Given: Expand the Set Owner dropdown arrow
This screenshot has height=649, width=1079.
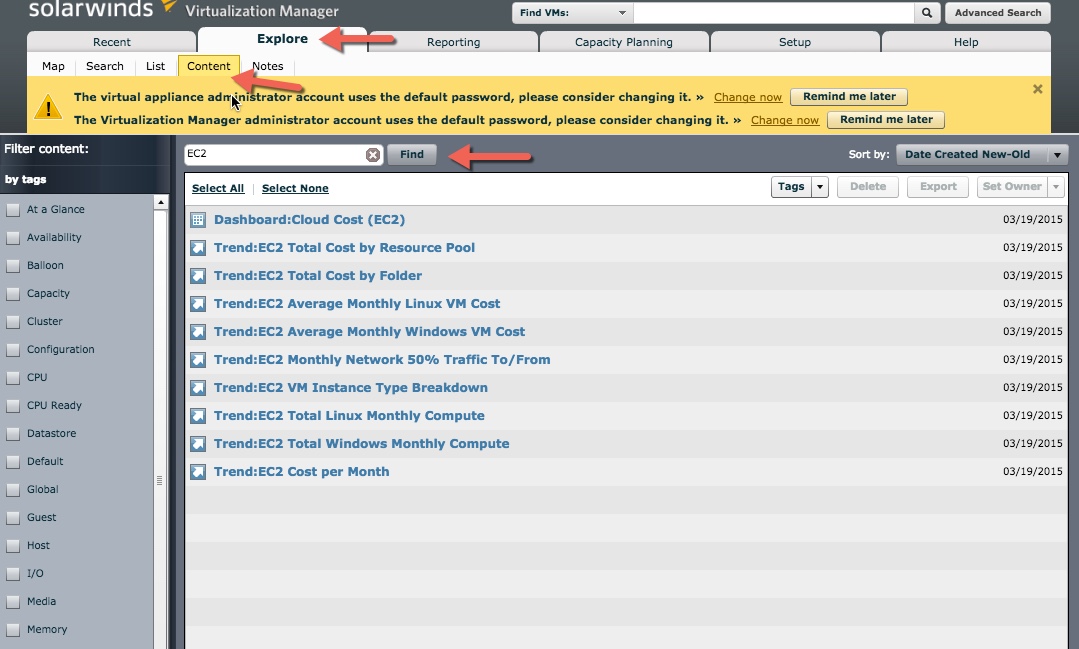Looking at the screenshot, I should click(x=1056, y=187).
